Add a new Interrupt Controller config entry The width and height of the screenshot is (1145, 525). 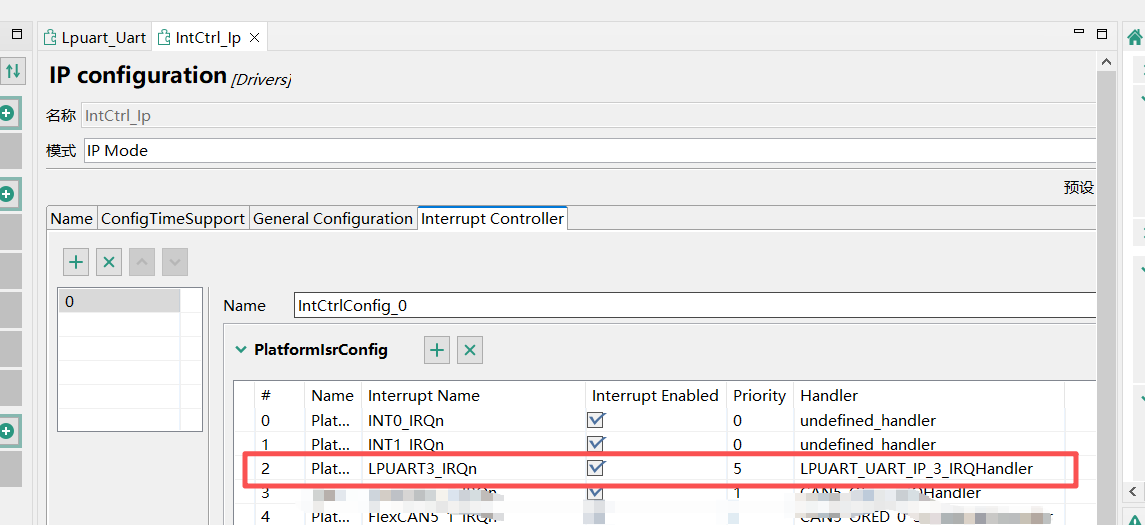tap(76, 262)
